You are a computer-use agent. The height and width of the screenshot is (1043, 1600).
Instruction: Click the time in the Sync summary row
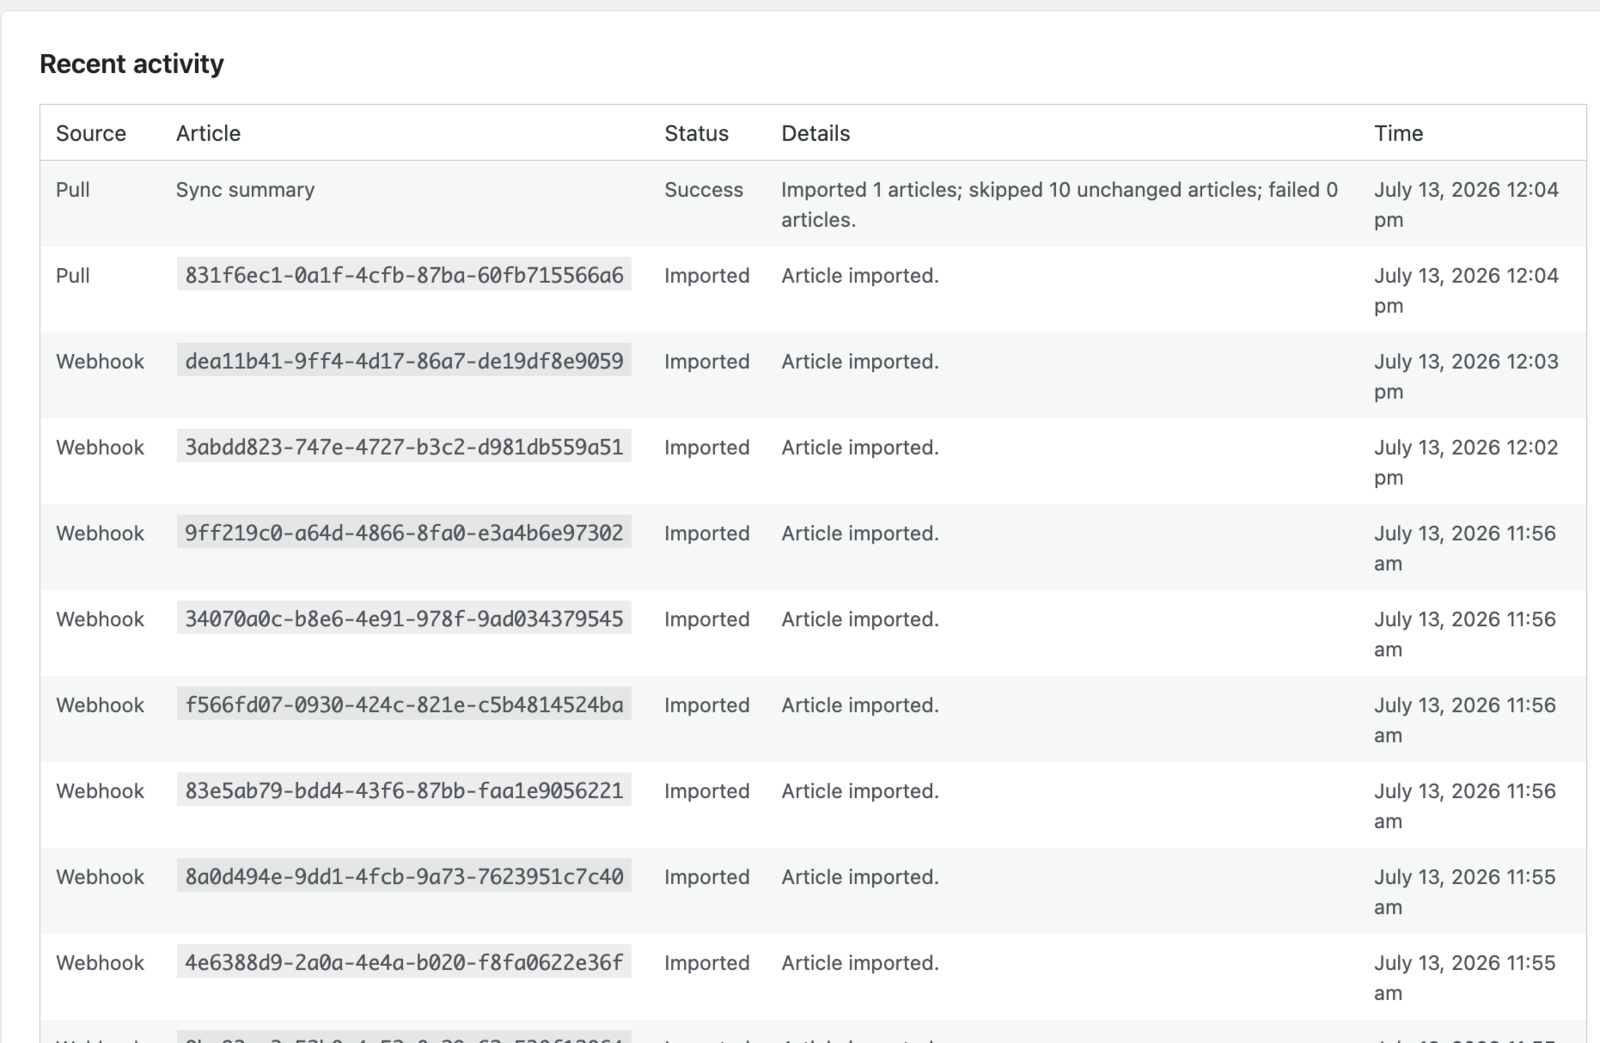pos(1466,205)
